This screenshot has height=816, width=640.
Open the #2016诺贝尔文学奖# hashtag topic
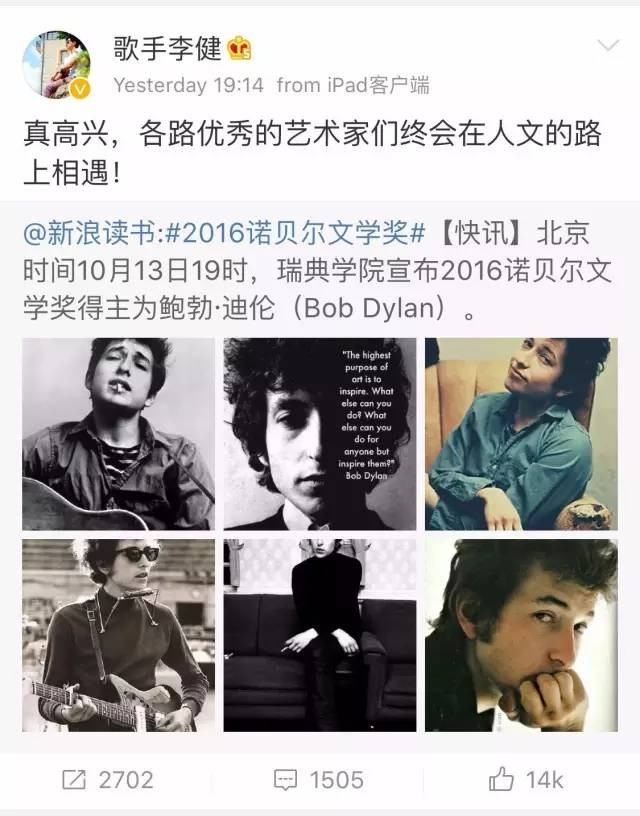tap(295, 232)
